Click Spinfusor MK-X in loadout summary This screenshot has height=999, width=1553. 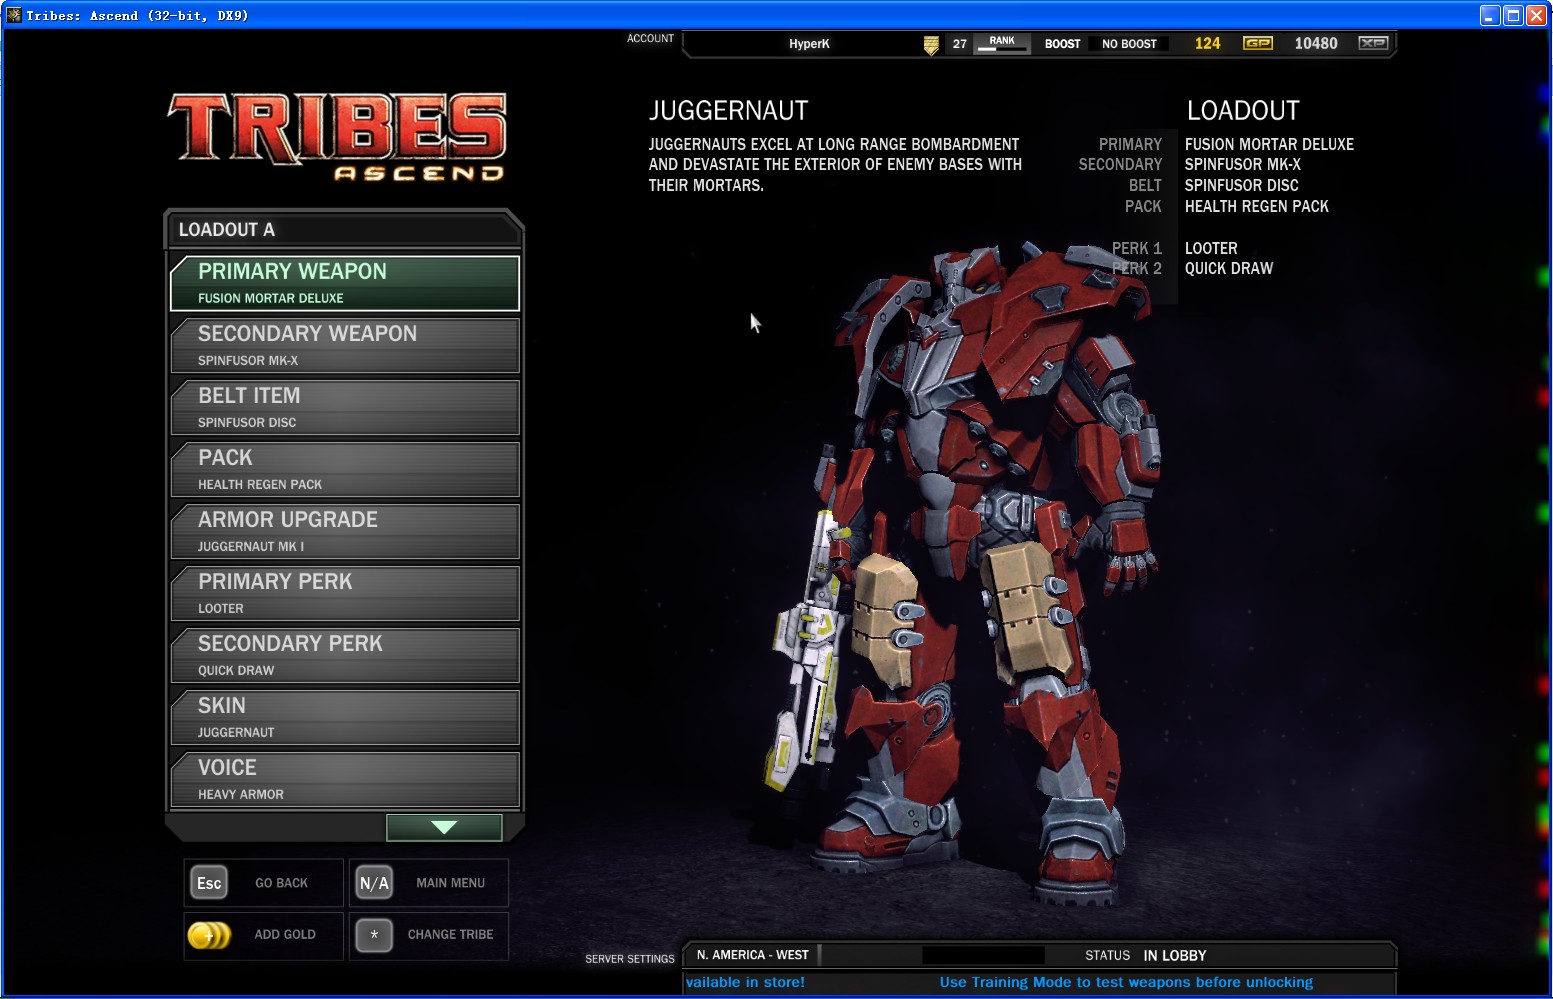pyautogui.click(x=1243, y=164)
